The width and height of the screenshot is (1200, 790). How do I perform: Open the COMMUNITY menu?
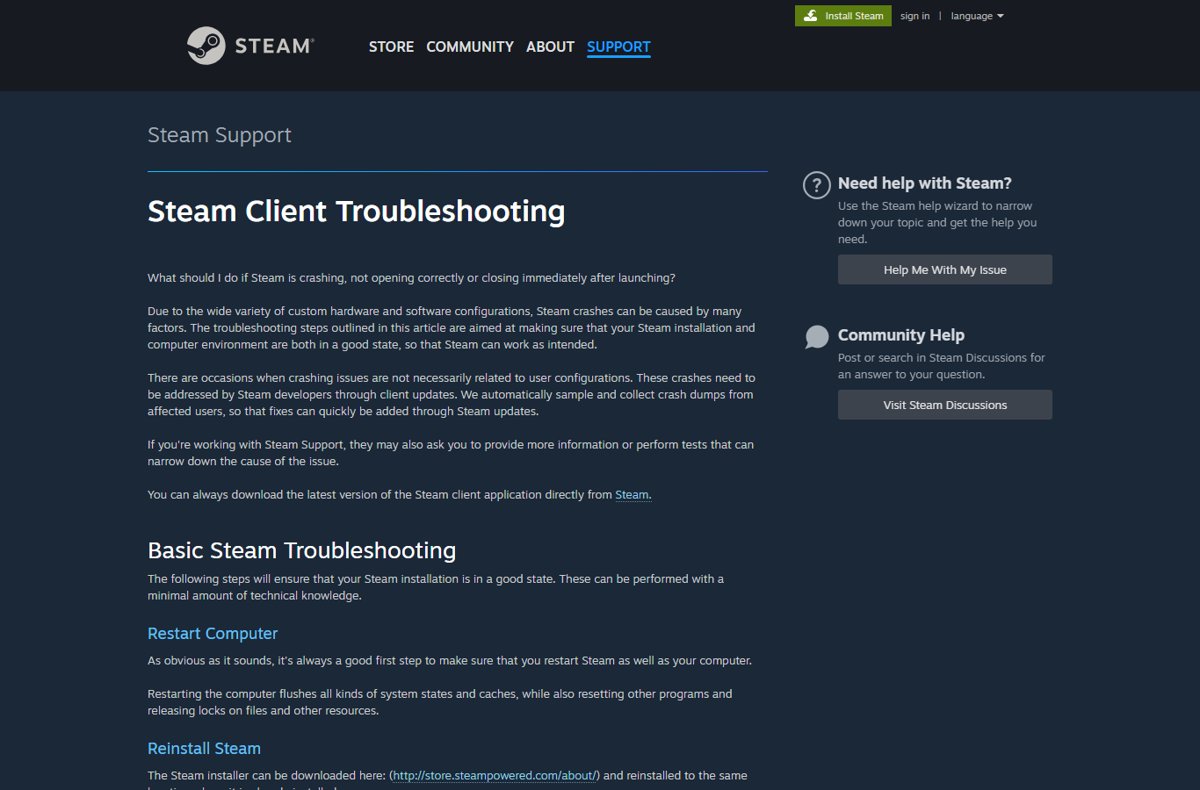[x=470, y=47]
